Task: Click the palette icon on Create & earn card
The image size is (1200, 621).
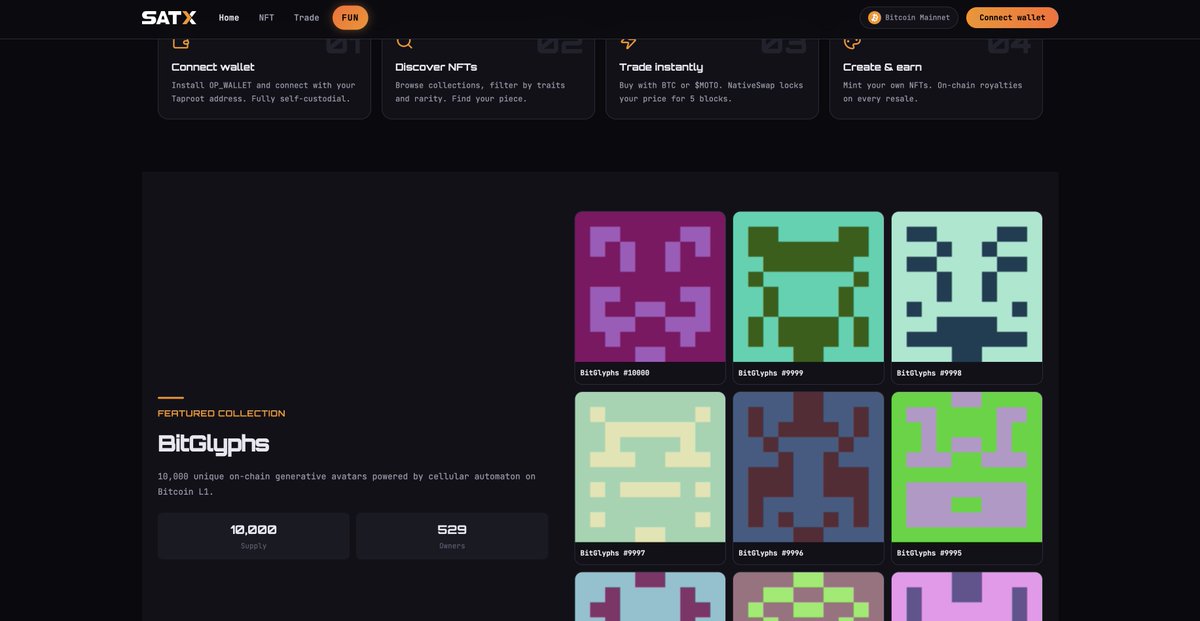Action: 852,42
